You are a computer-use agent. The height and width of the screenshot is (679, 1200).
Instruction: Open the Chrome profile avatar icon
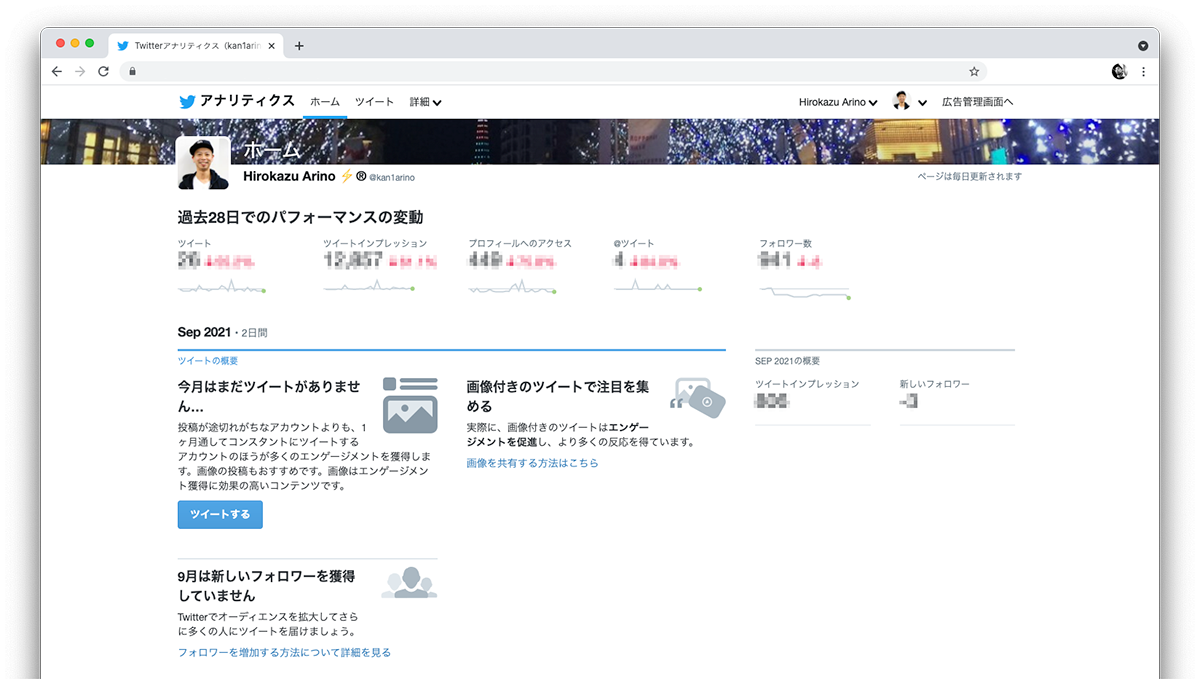[1119, 72]
